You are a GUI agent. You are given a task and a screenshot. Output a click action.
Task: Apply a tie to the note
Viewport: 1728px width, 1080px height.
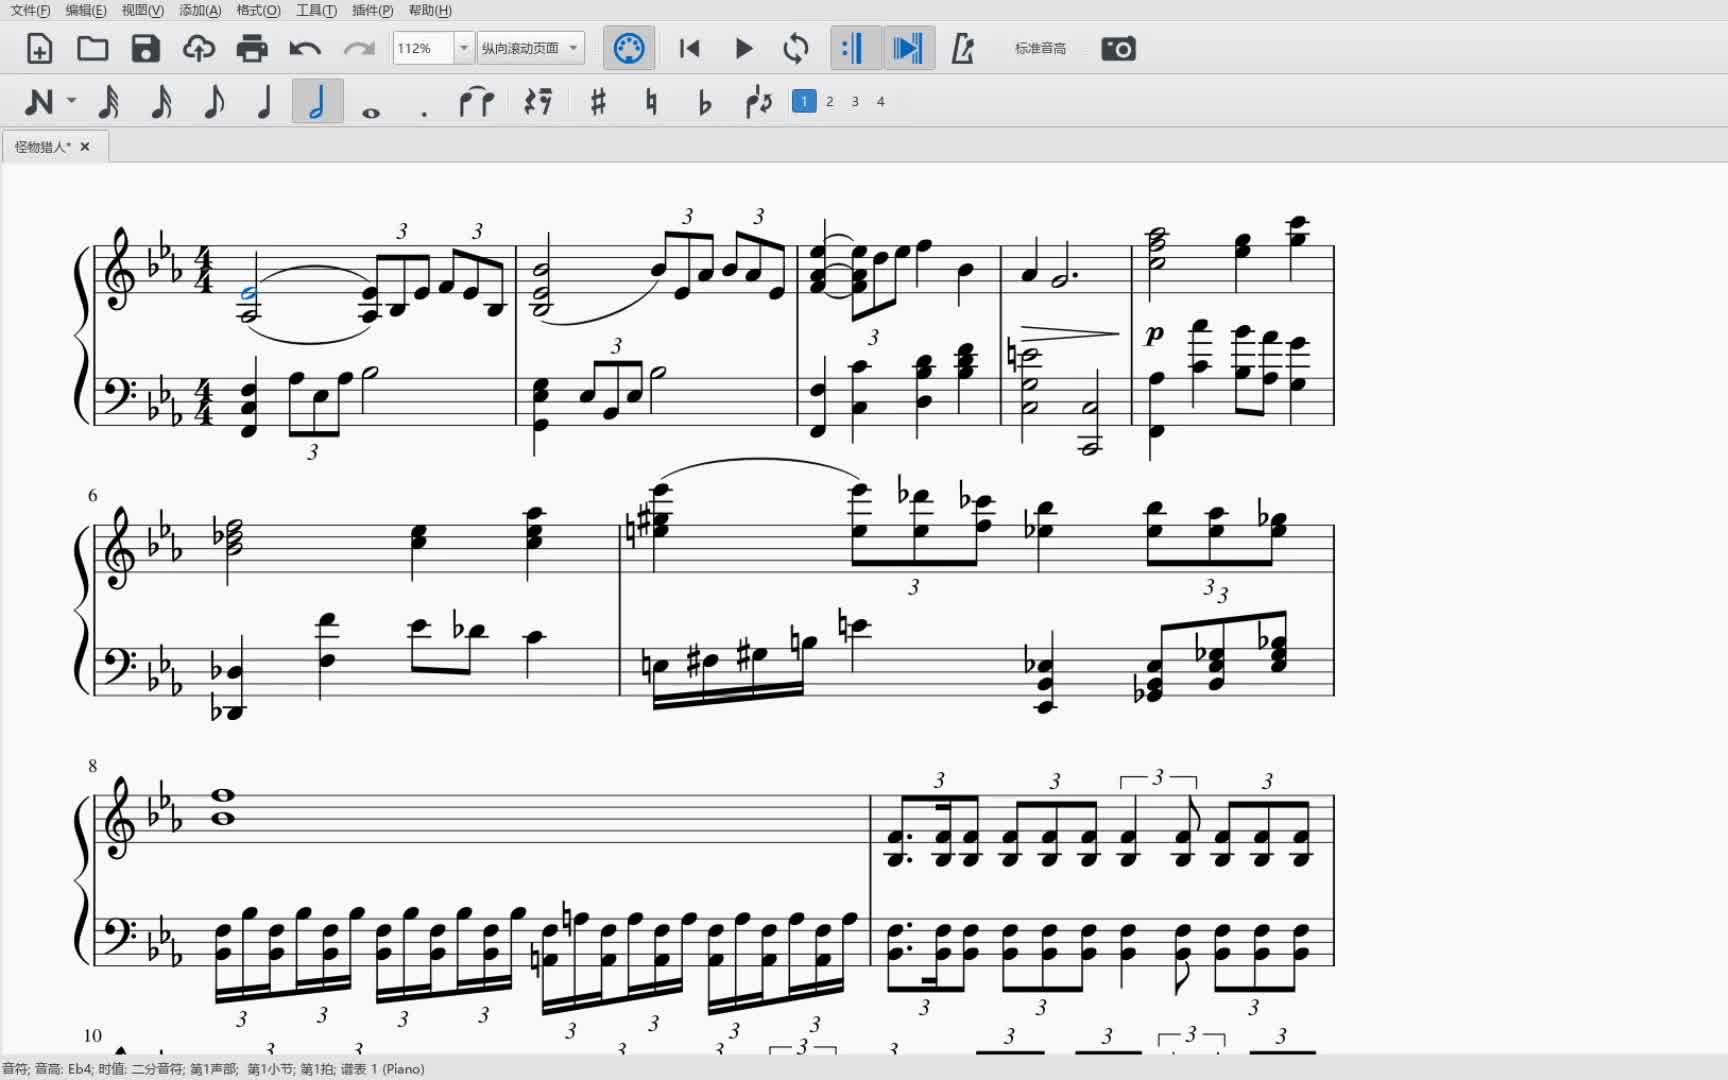(477, 101)
